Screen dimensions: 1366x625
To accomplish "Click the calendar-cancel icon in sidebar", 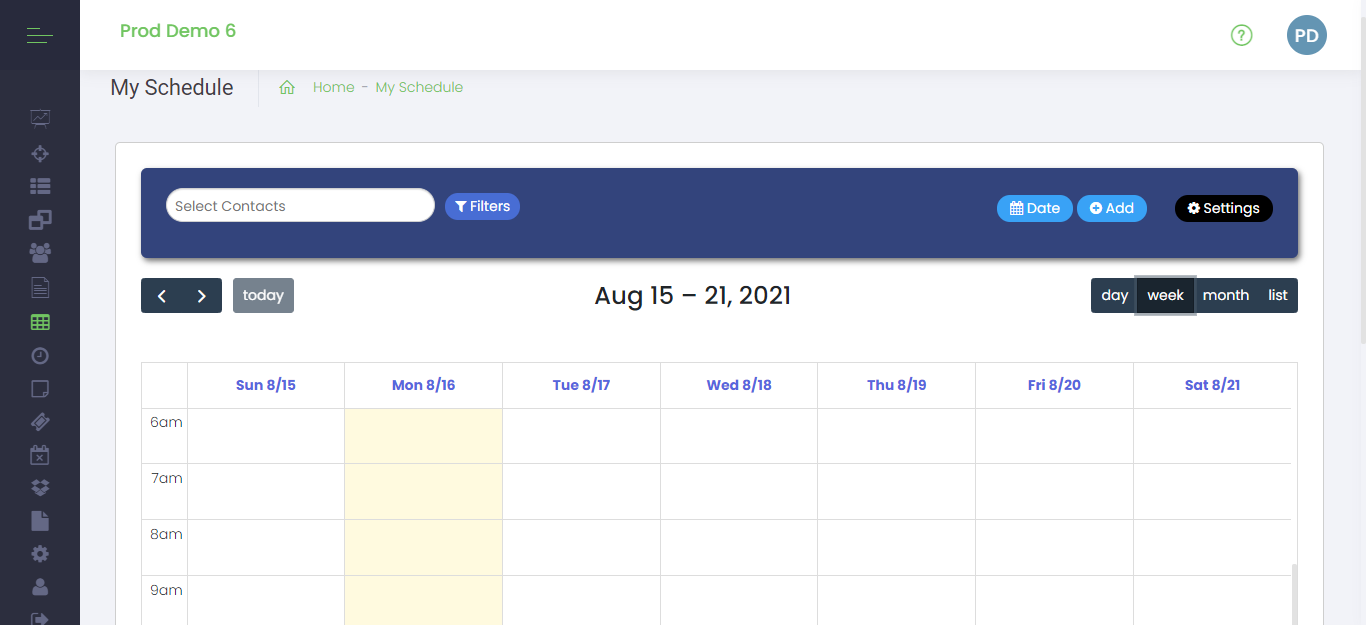I will click(40, 455).
